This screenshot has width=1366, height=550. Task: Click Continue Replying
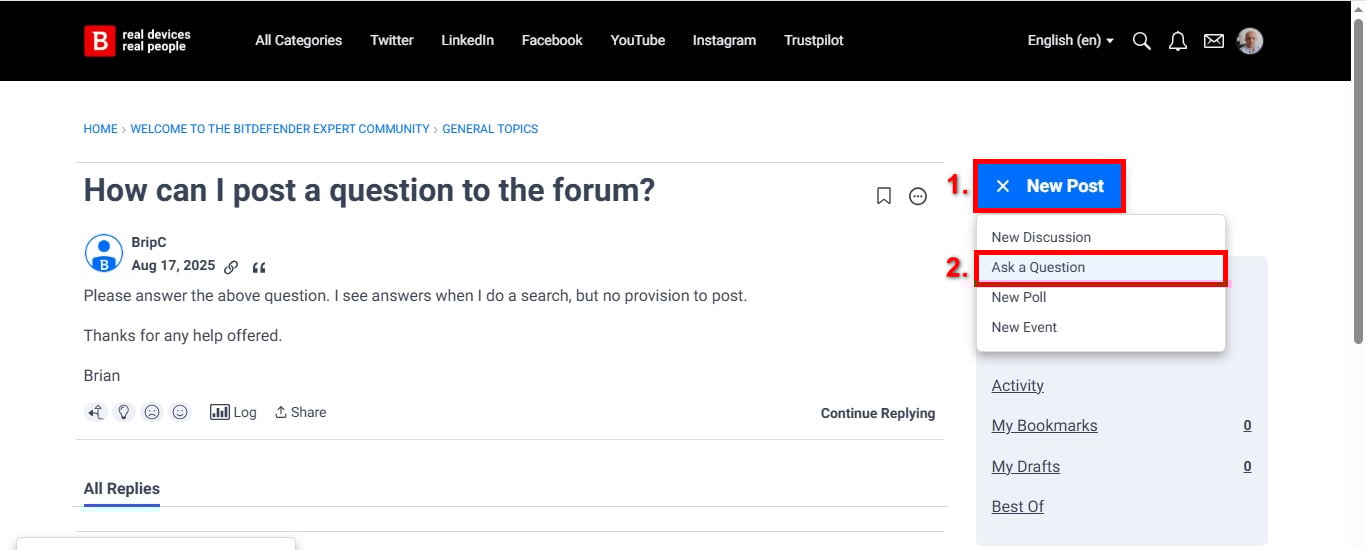(x=878, y=413)
